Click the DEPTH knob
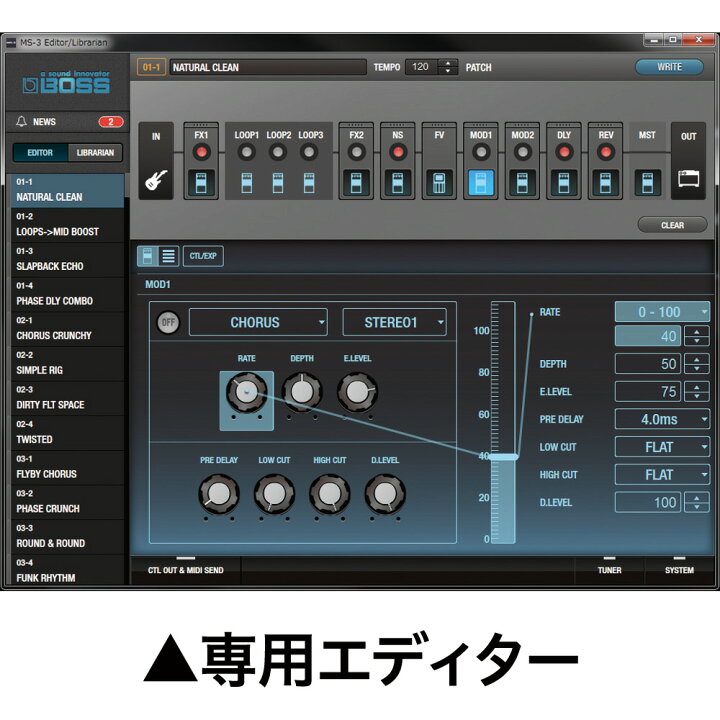 [302, 392]
